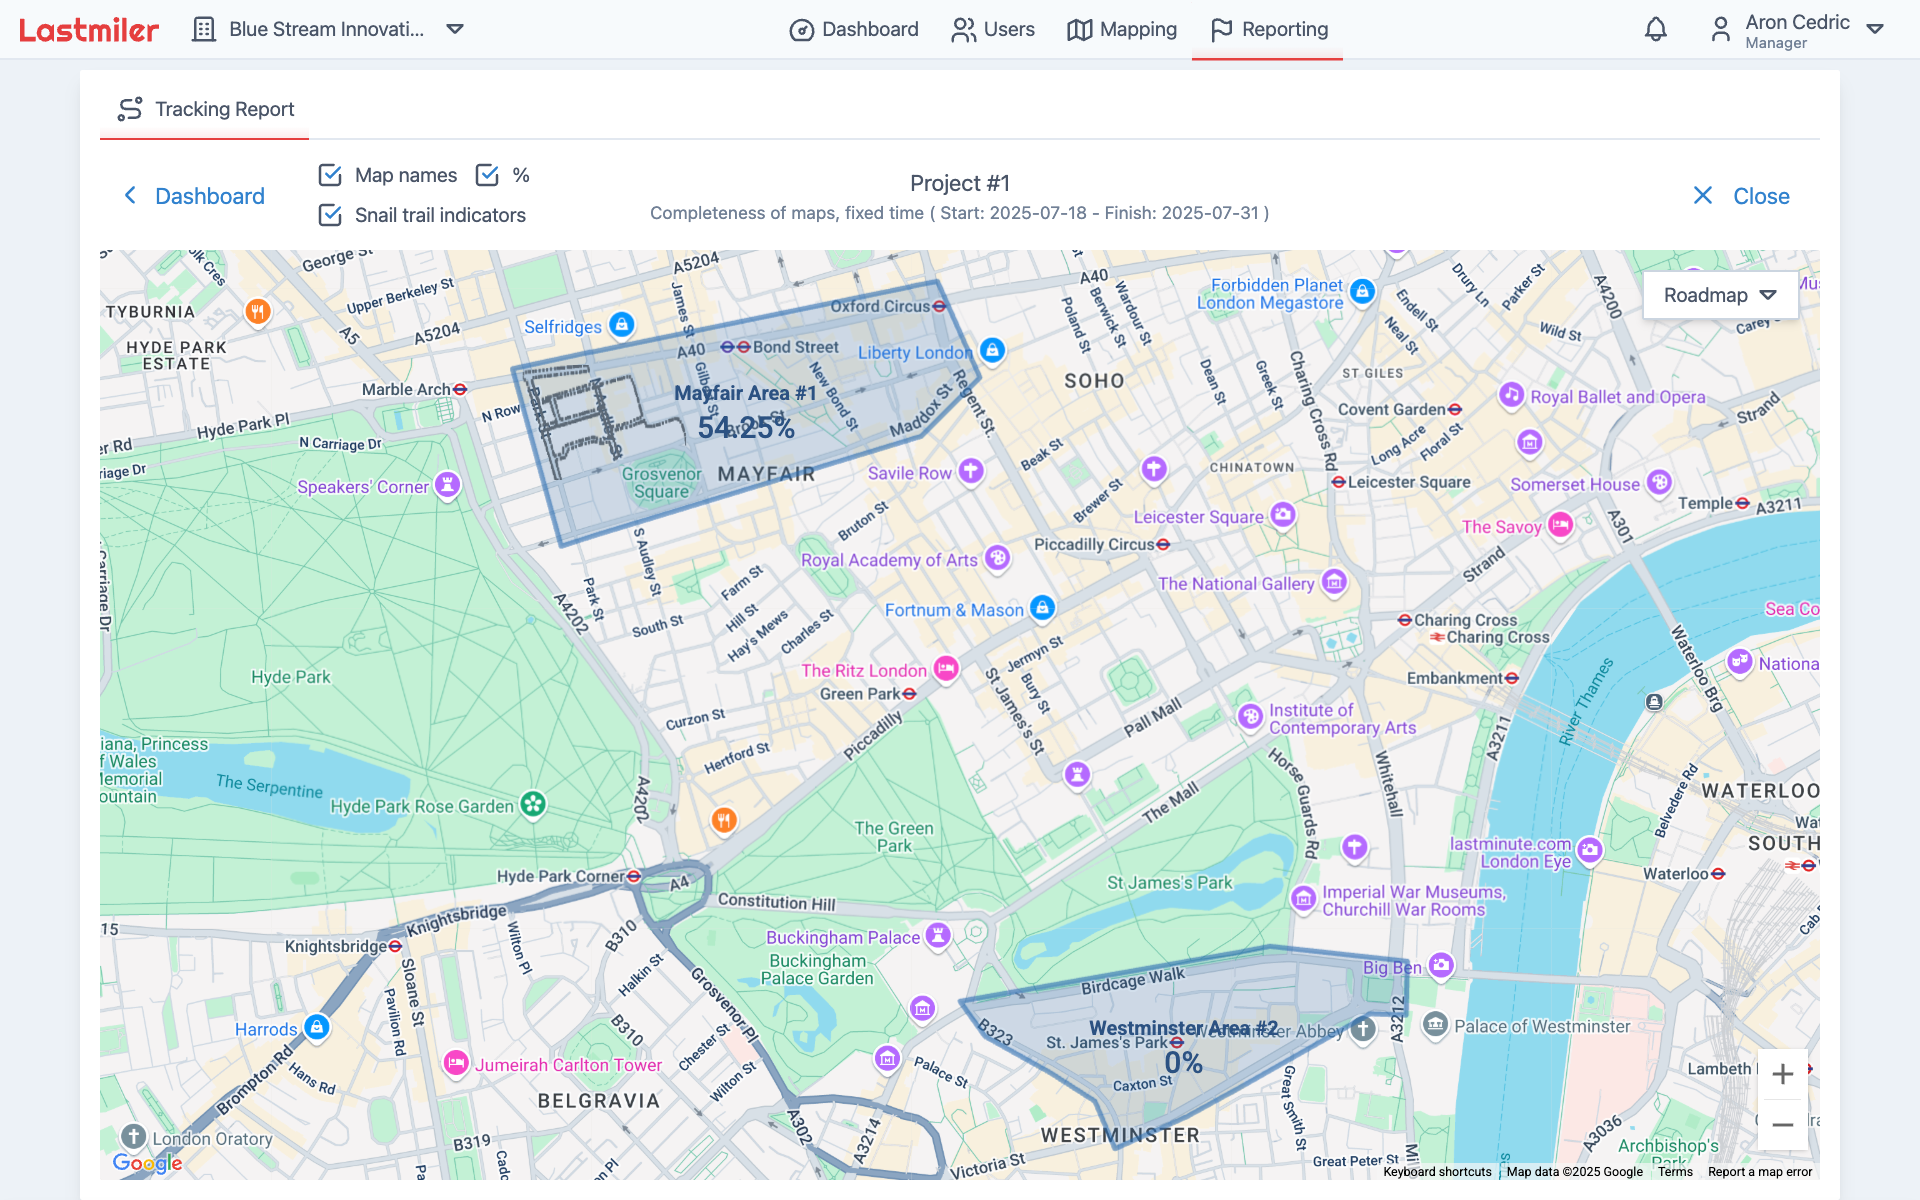Screen dimensions: 1920x1200
Task: Click the Aron Cedric Manager name
Action: point(1797,30)
